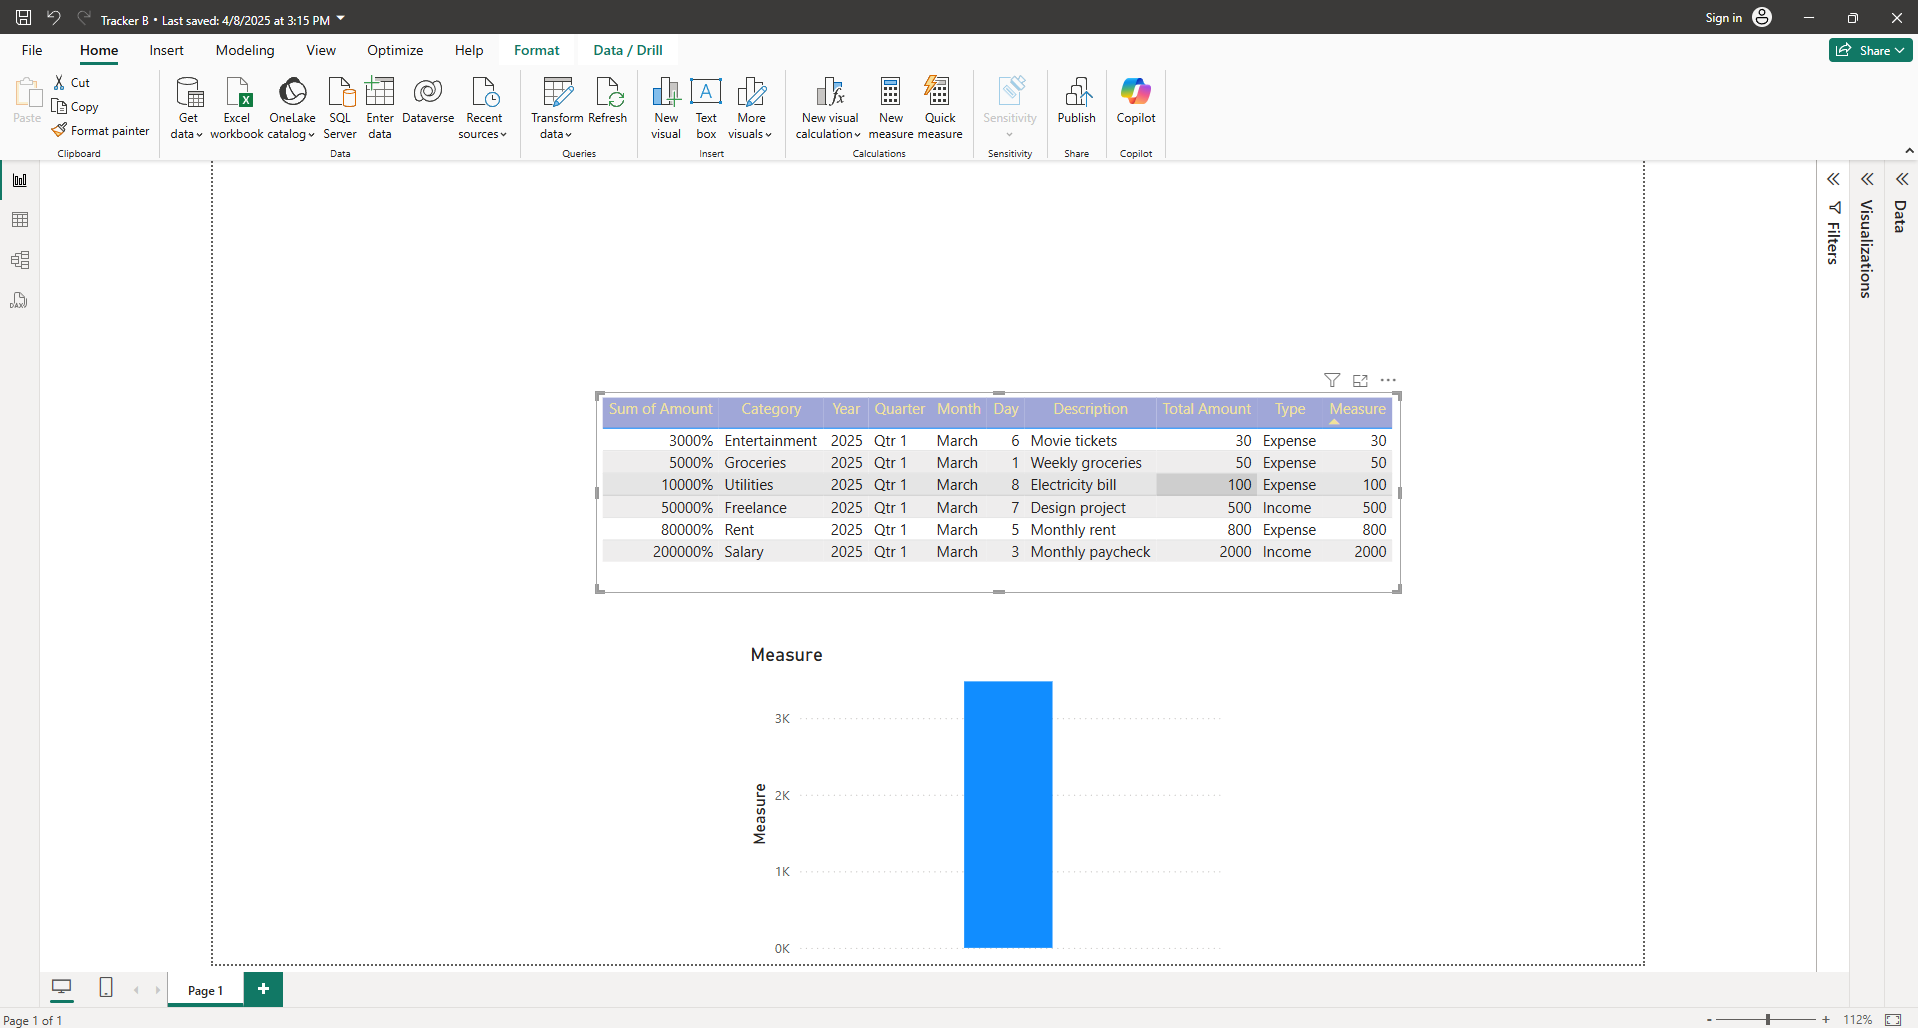Expand the Visualizations pane
This screenshot has width=1918, height=1028.
[x=1867, y=180]
